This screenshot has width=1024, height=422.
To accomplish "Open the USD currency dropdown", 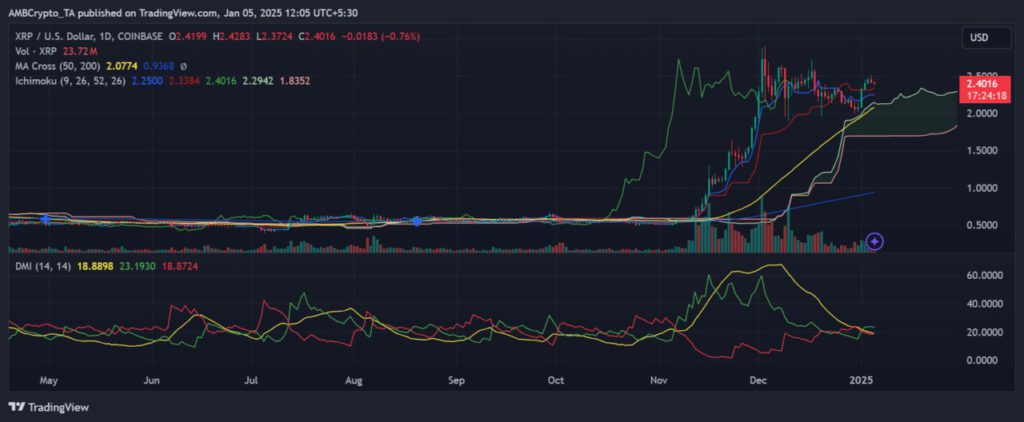I will pos(979,38).
